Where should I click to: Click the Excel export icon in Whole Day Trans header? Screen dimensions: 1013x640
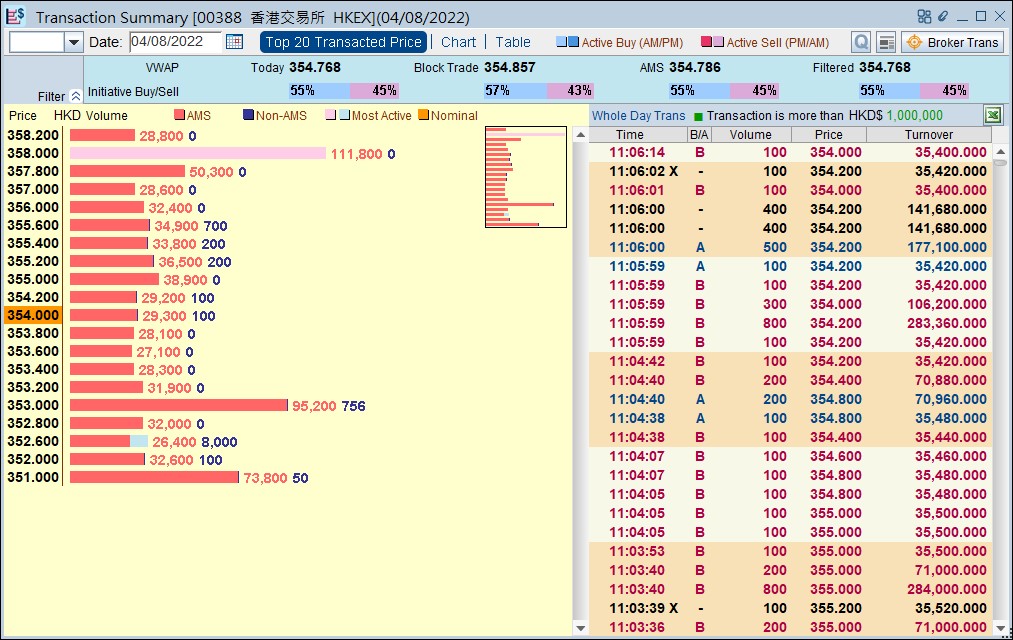tap(992, 115)
